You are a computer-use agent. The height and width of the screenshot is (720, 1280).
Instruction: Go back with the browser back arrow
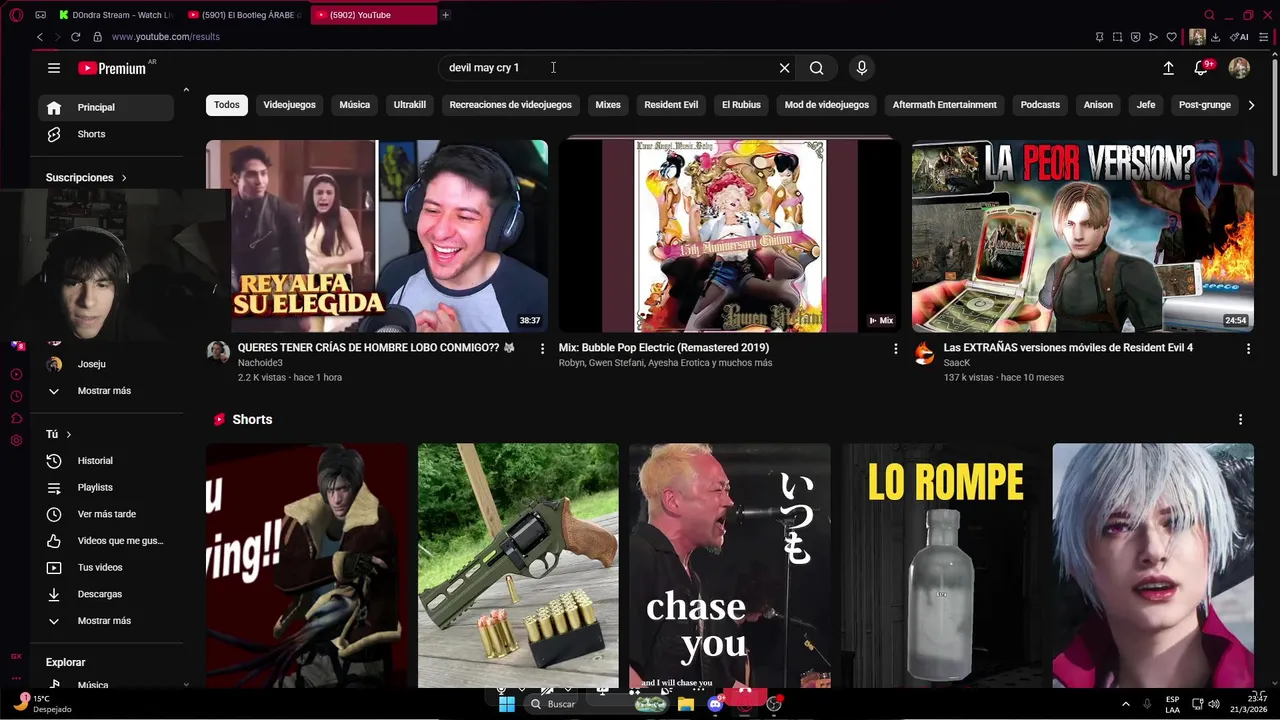pos(40,37)
